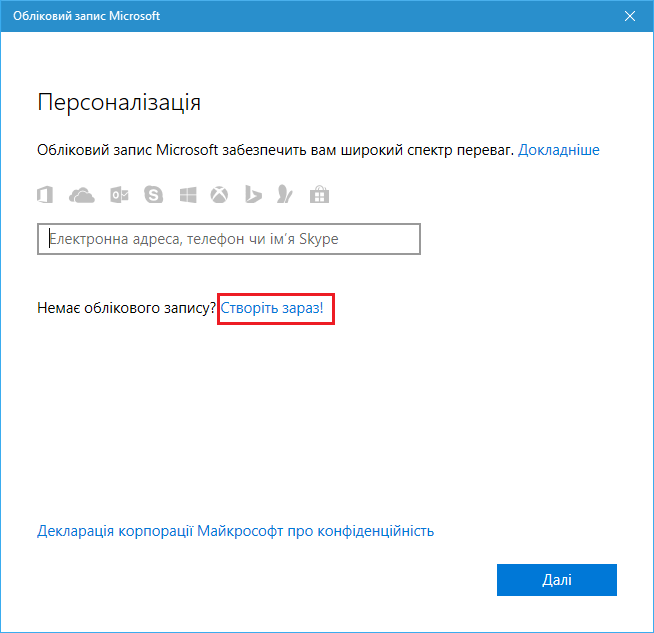The image size is (654, 633).
Task: Click the Windows logo icon
Action: point(188,195)
